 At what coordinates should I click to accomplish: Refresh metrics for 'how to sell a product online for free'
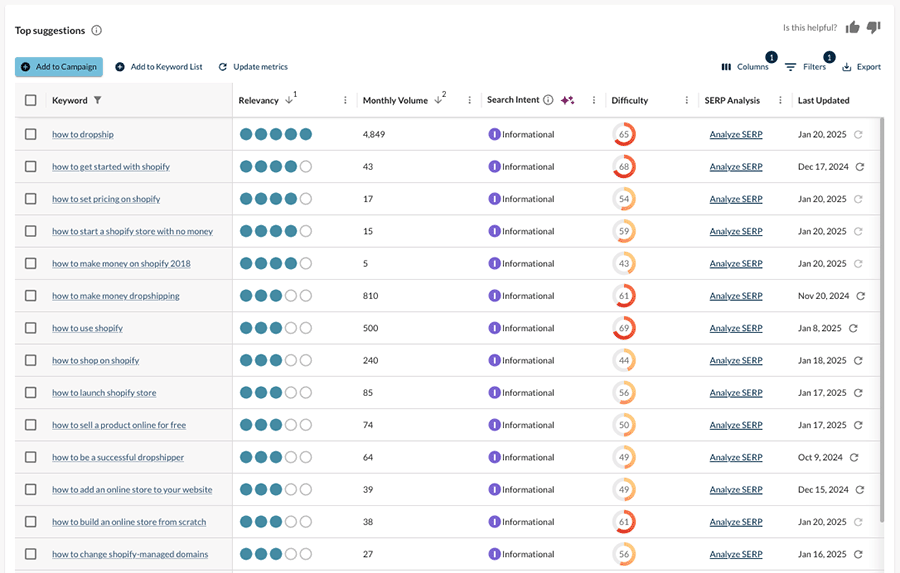(858, 425)
